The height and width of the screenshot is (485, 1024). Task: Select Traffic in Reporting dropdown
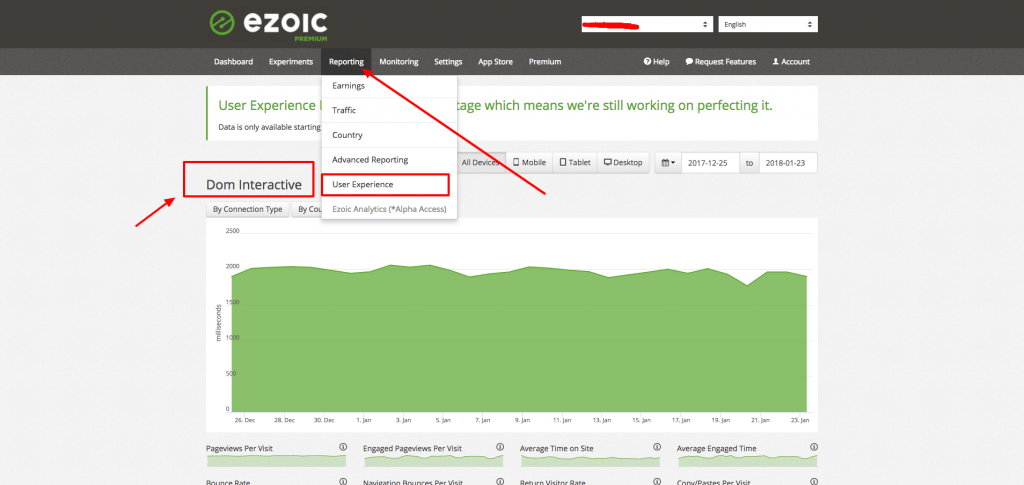(x=389, y=110)
